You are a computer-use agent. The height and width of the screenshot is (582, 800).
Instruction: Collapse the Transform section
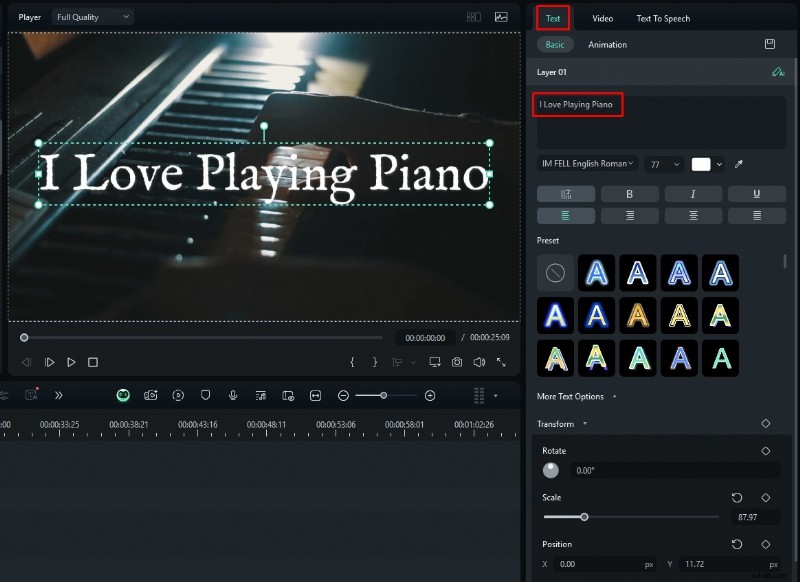tap(583, 423)
